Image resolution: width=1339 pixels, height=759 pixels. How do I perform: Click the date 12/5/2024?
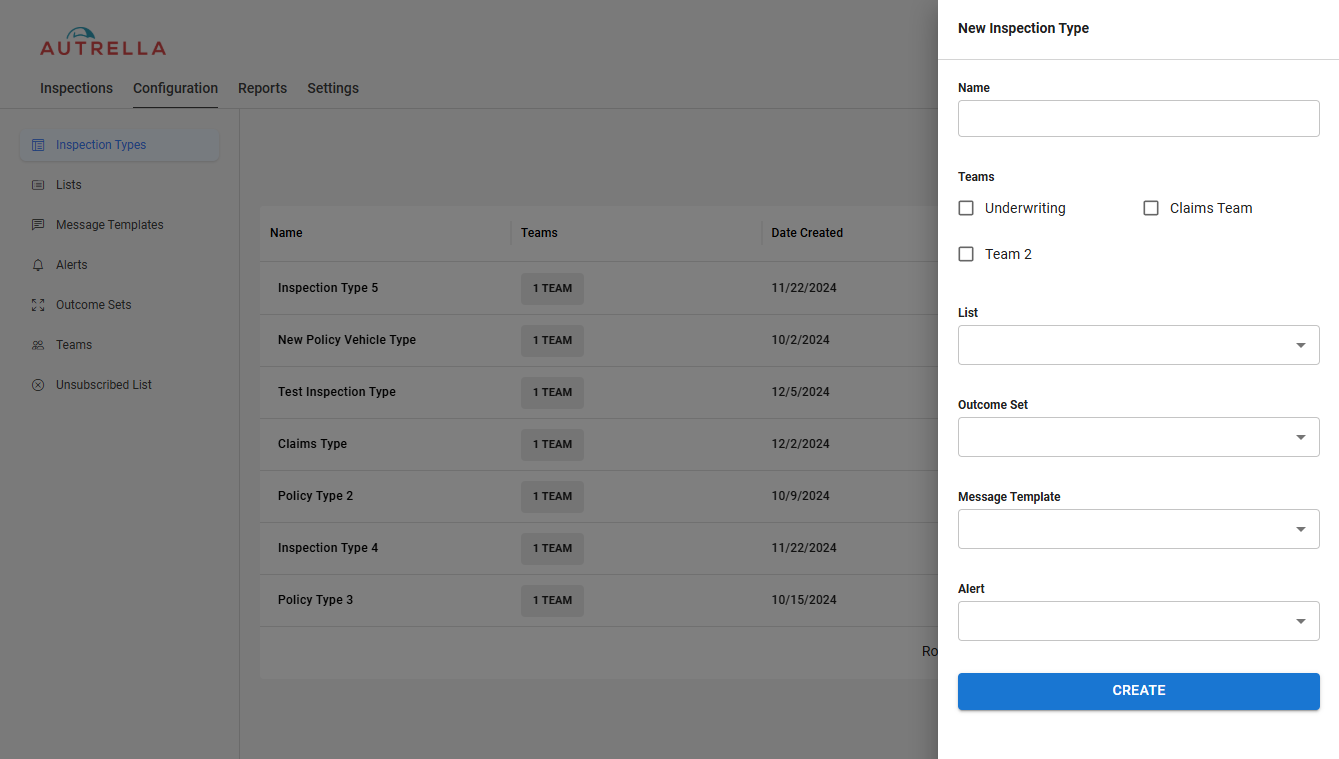[x=800, y=392]
